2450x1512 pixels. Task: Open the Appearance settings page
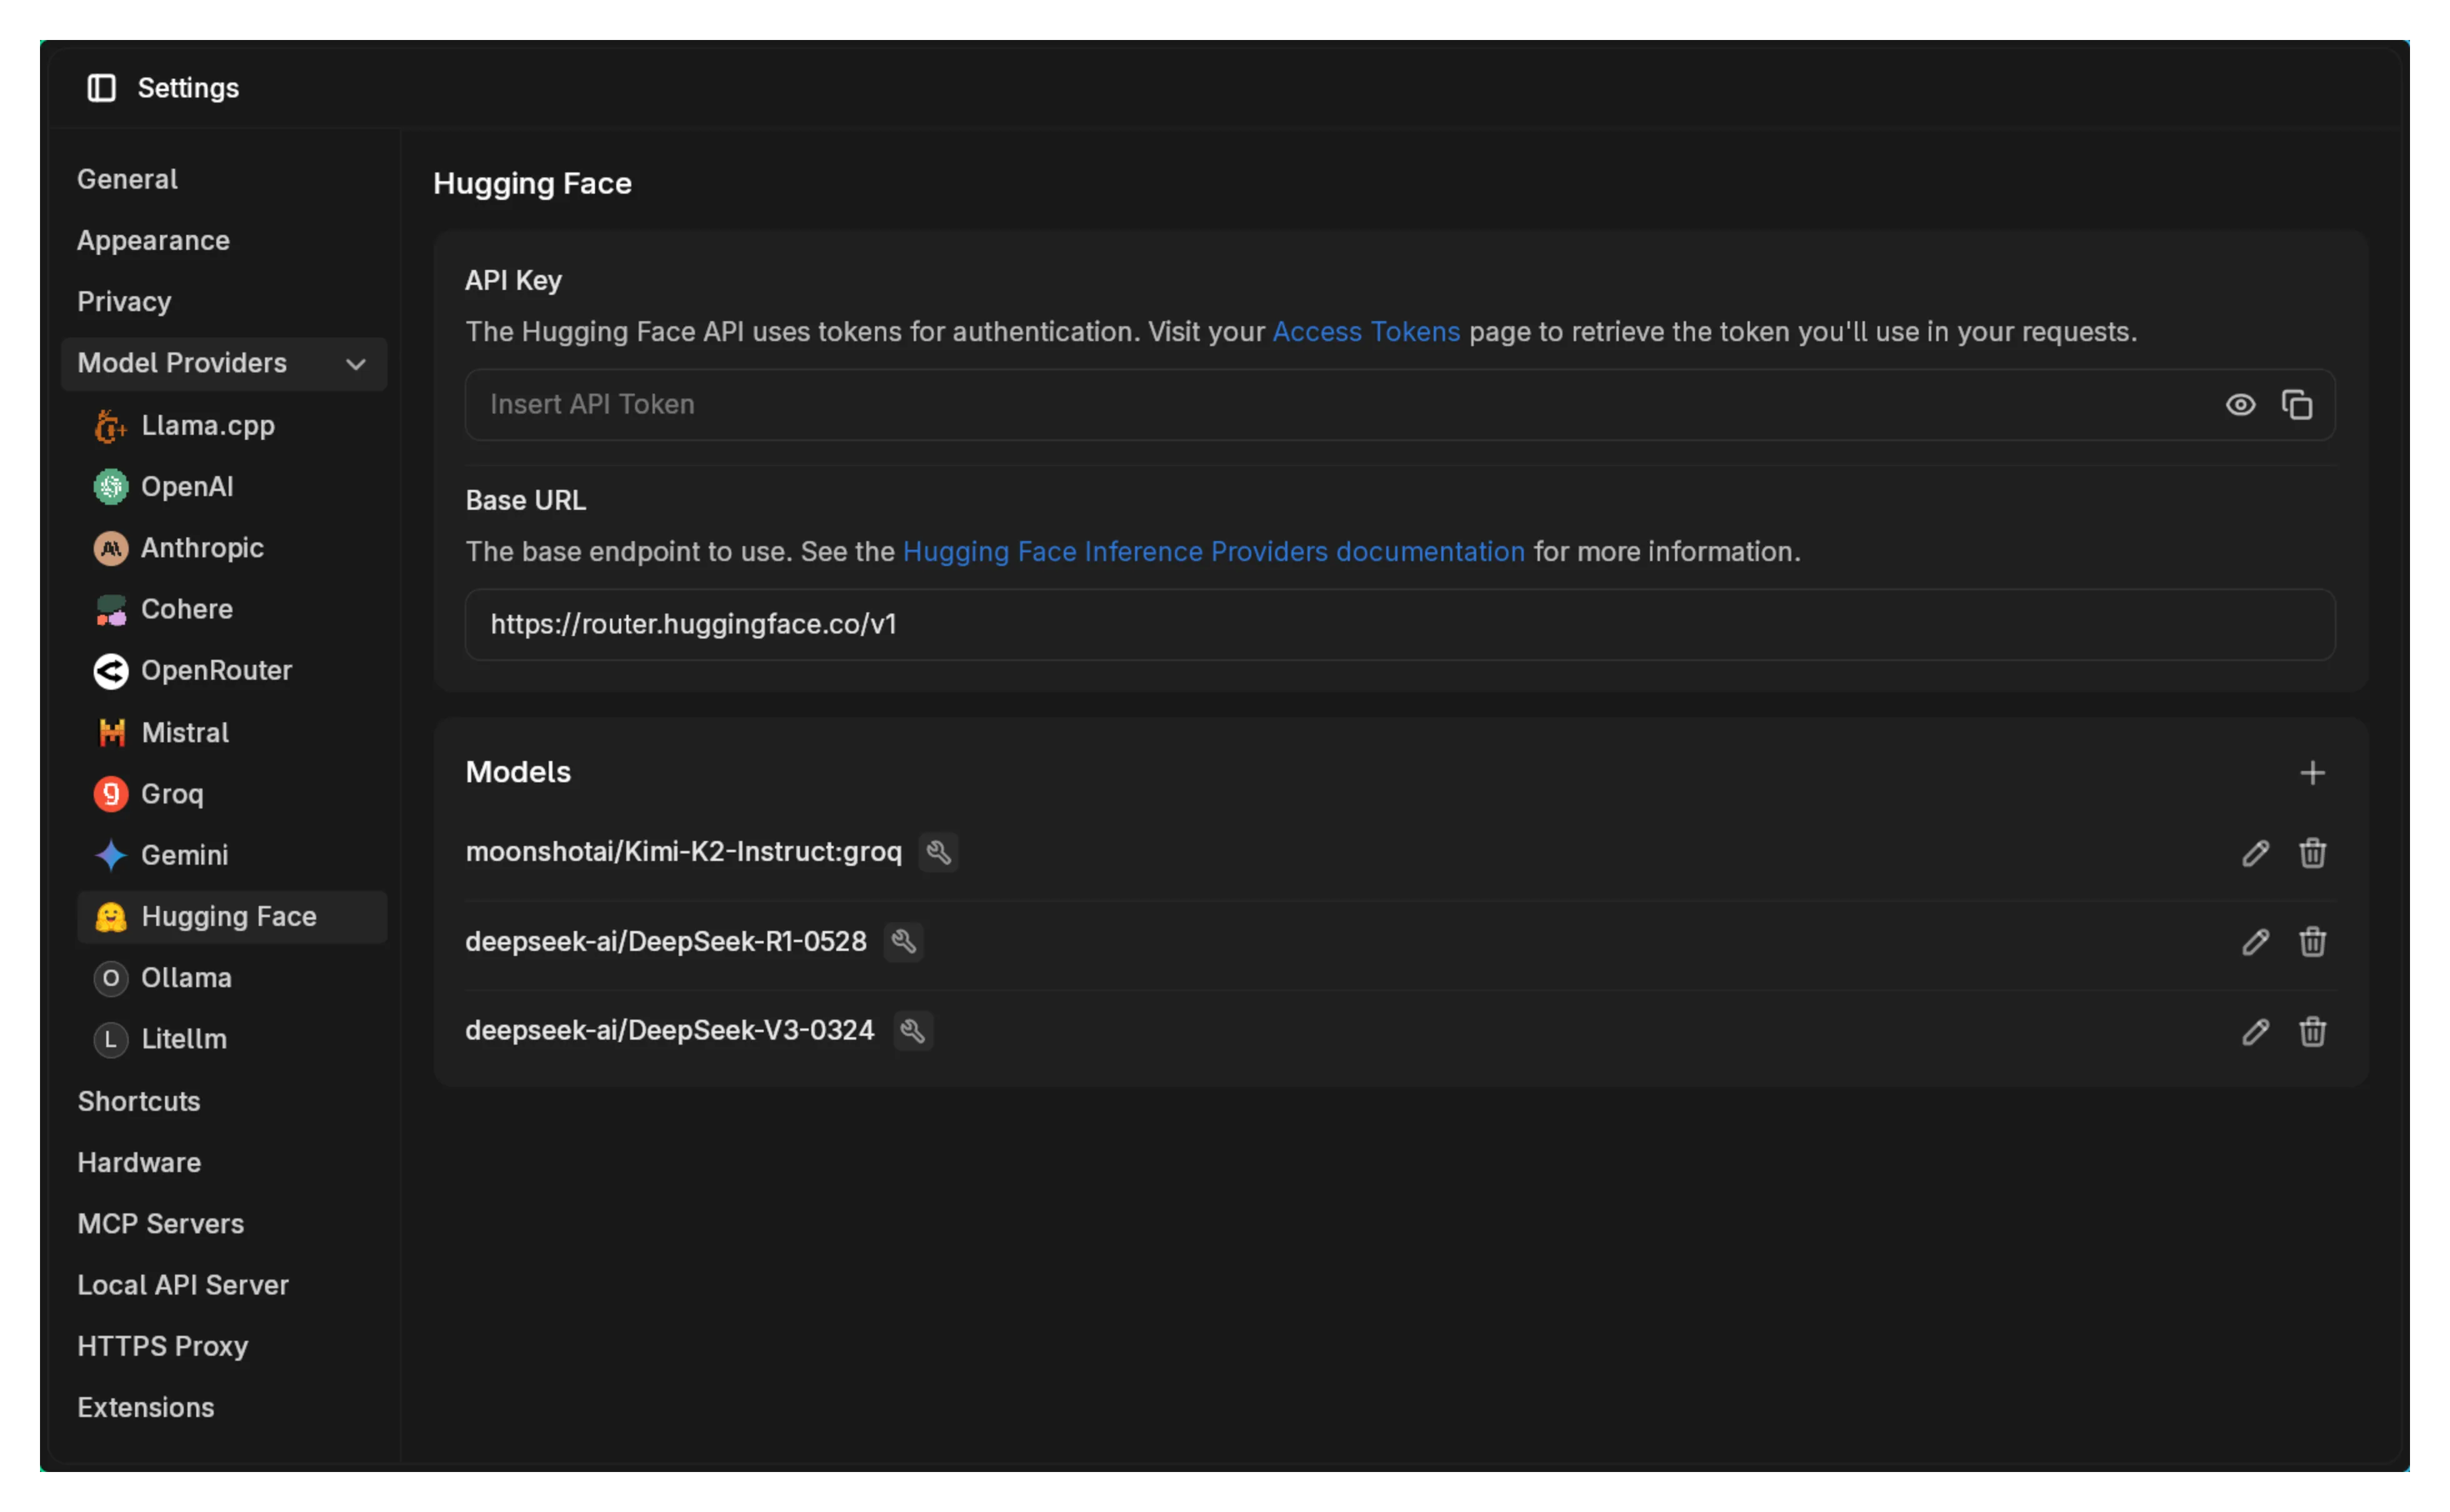[153, 241]
